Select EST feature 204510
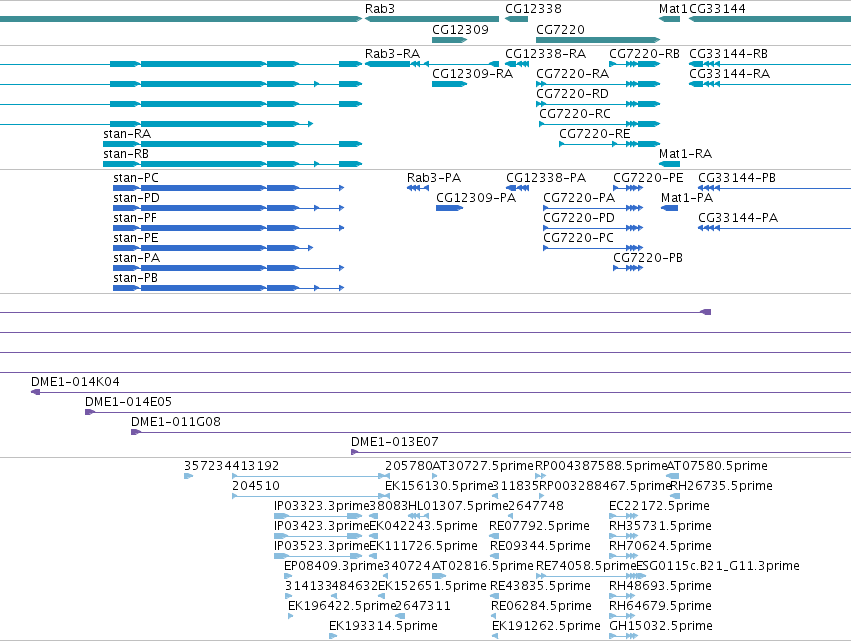 256,486
